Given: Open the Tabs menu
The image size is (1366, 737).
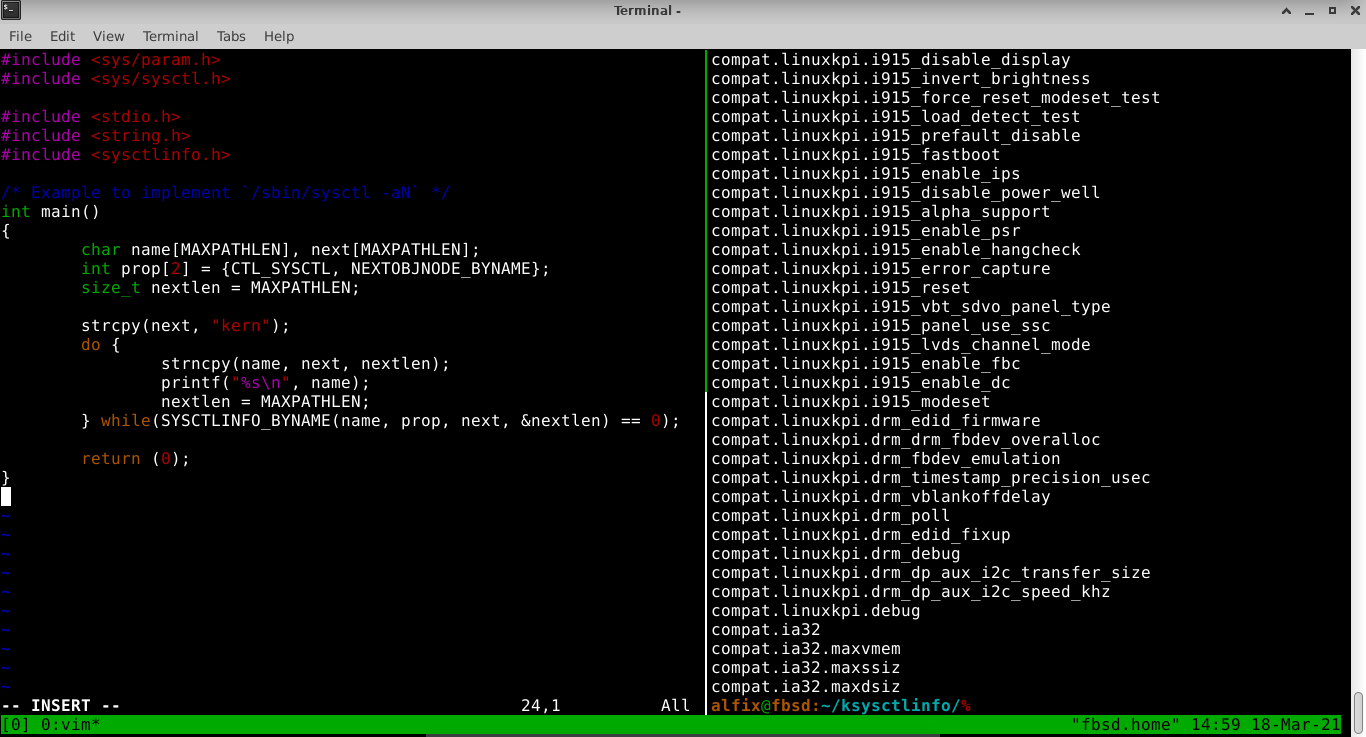Looking at the screenshot, I should pos(231,36).
